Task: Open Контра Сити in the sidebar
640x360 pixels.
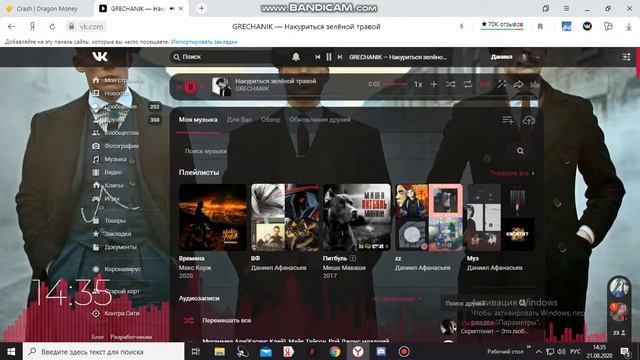Action: [116, 313]
